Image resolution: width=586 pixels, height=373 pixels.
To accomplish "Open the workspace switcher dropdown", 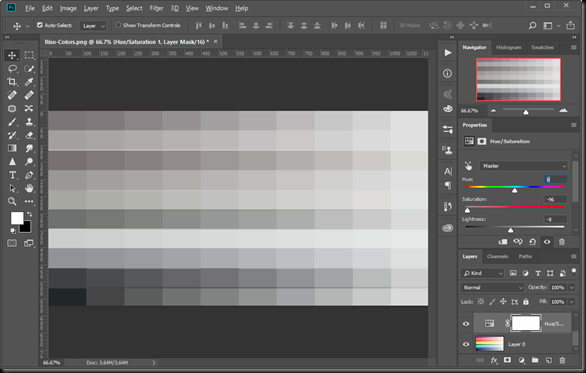I will [x=550, y=25].
